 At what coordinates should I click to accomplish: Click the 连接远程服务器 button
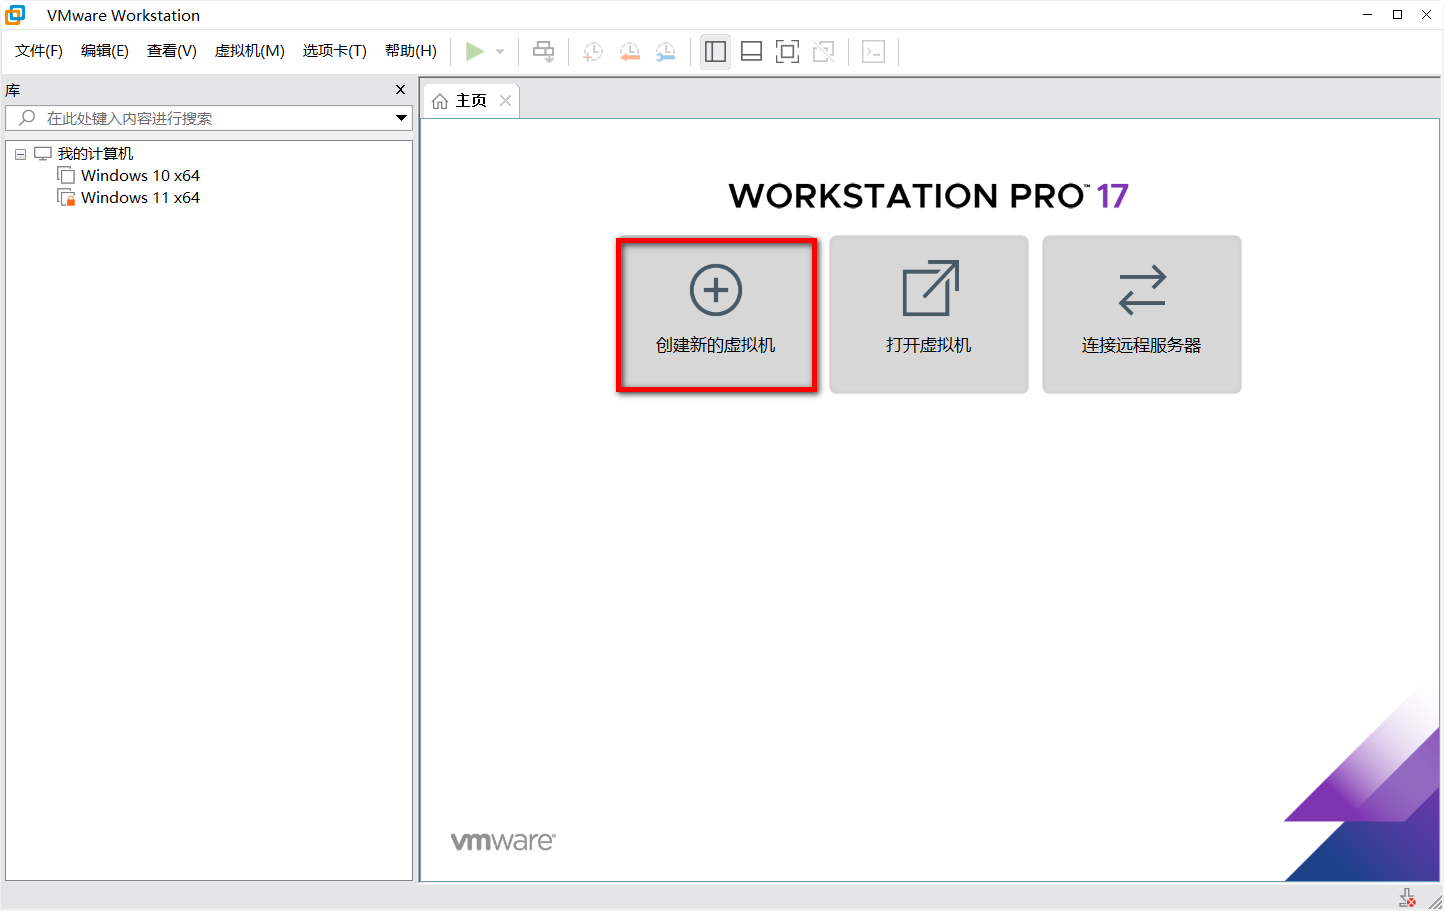(x=1142, y=314)
